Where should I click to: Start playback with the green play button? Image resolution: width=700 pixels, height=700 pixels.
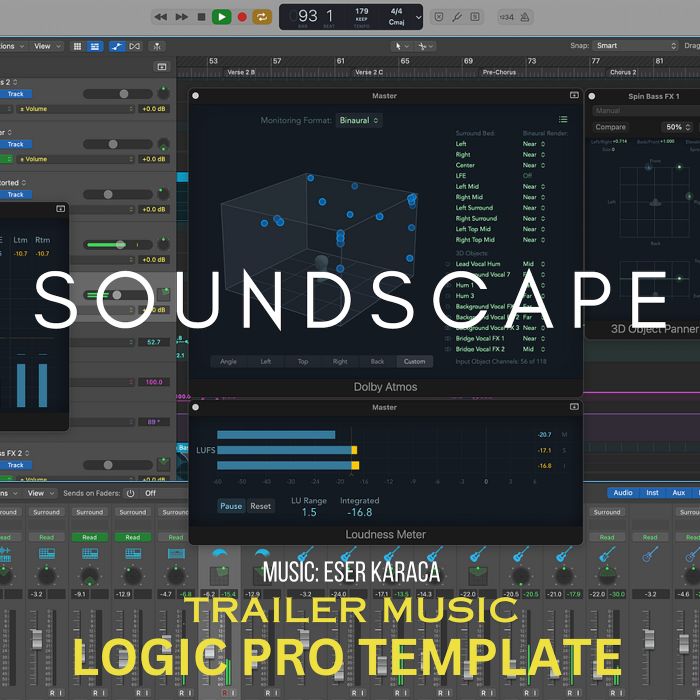point(221,17)
